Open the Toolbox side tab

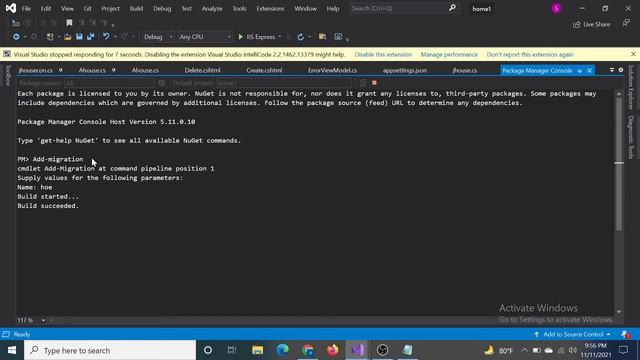pos(7,76)
